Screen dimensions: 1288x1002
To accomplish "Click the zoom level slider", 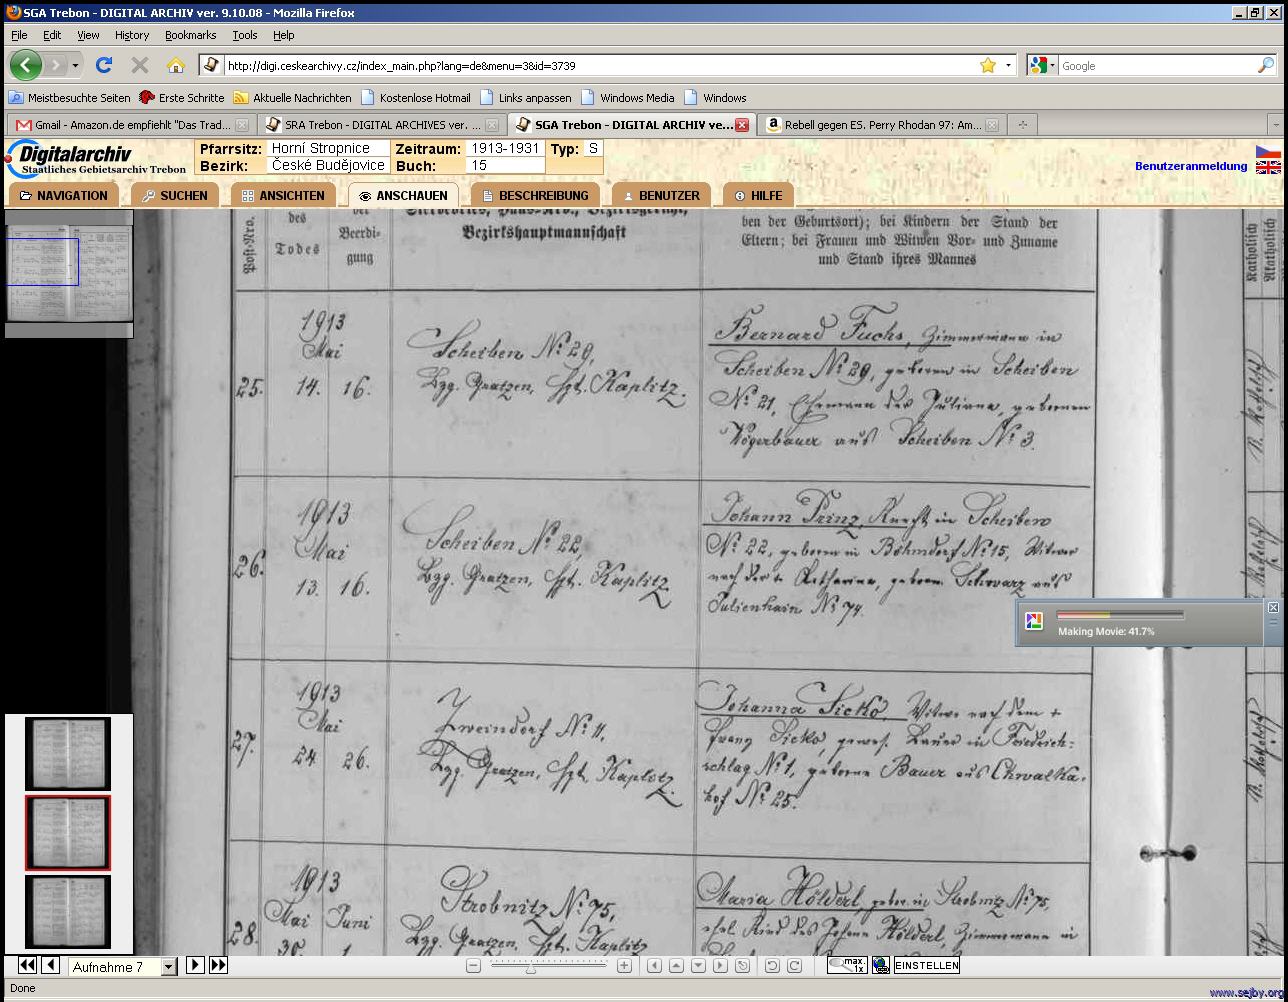I will [x=548, y=965].
